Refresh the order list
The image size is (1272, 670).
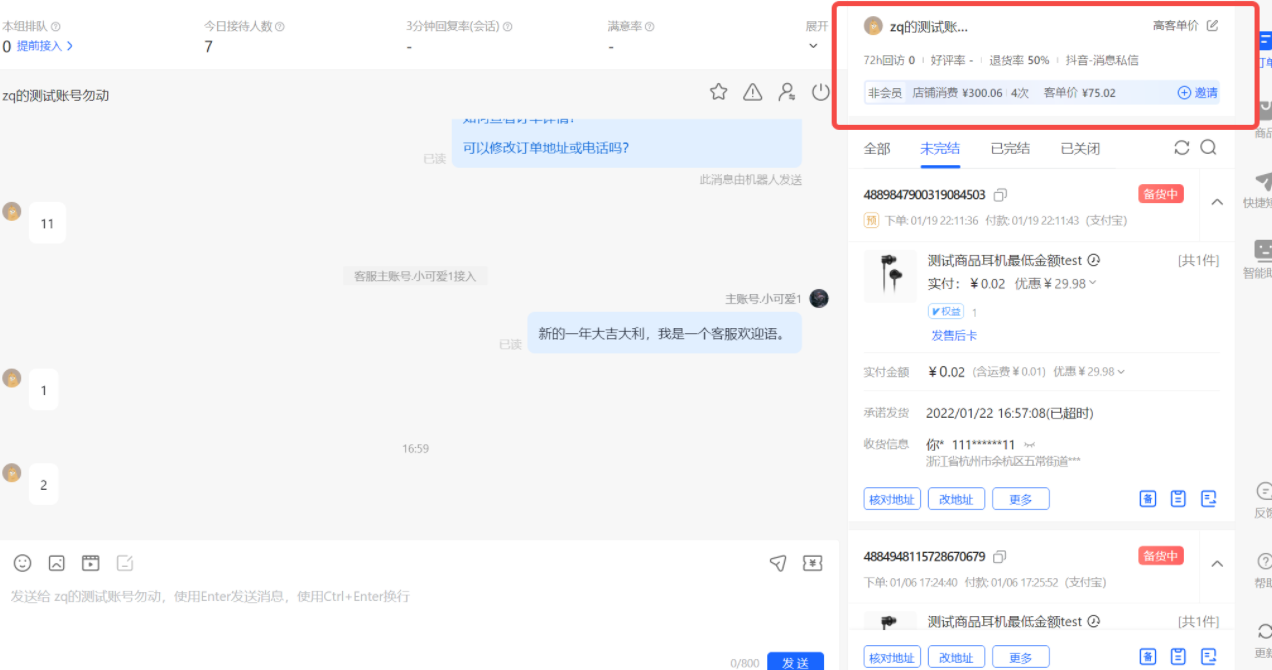coord(1181,148)
